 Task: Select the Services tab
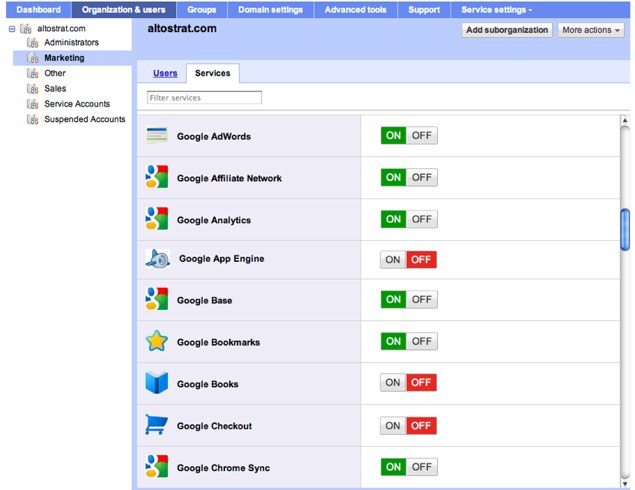[213, 73]
